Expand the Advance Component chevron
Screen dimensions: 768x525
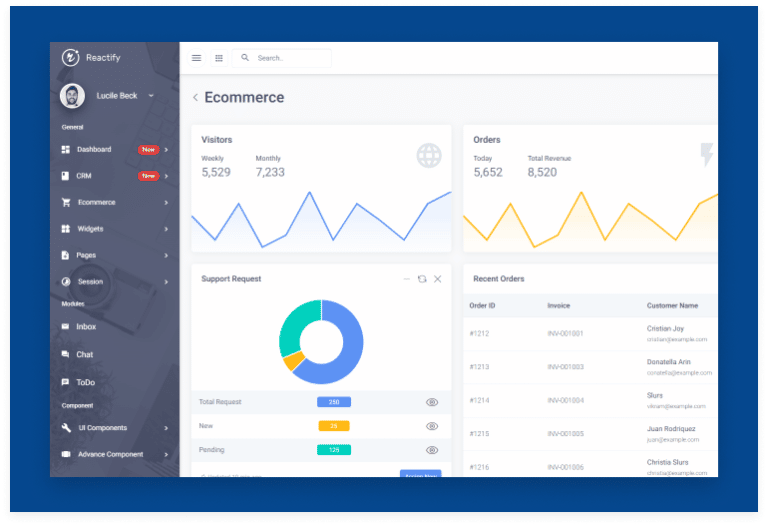click(167, 454)
